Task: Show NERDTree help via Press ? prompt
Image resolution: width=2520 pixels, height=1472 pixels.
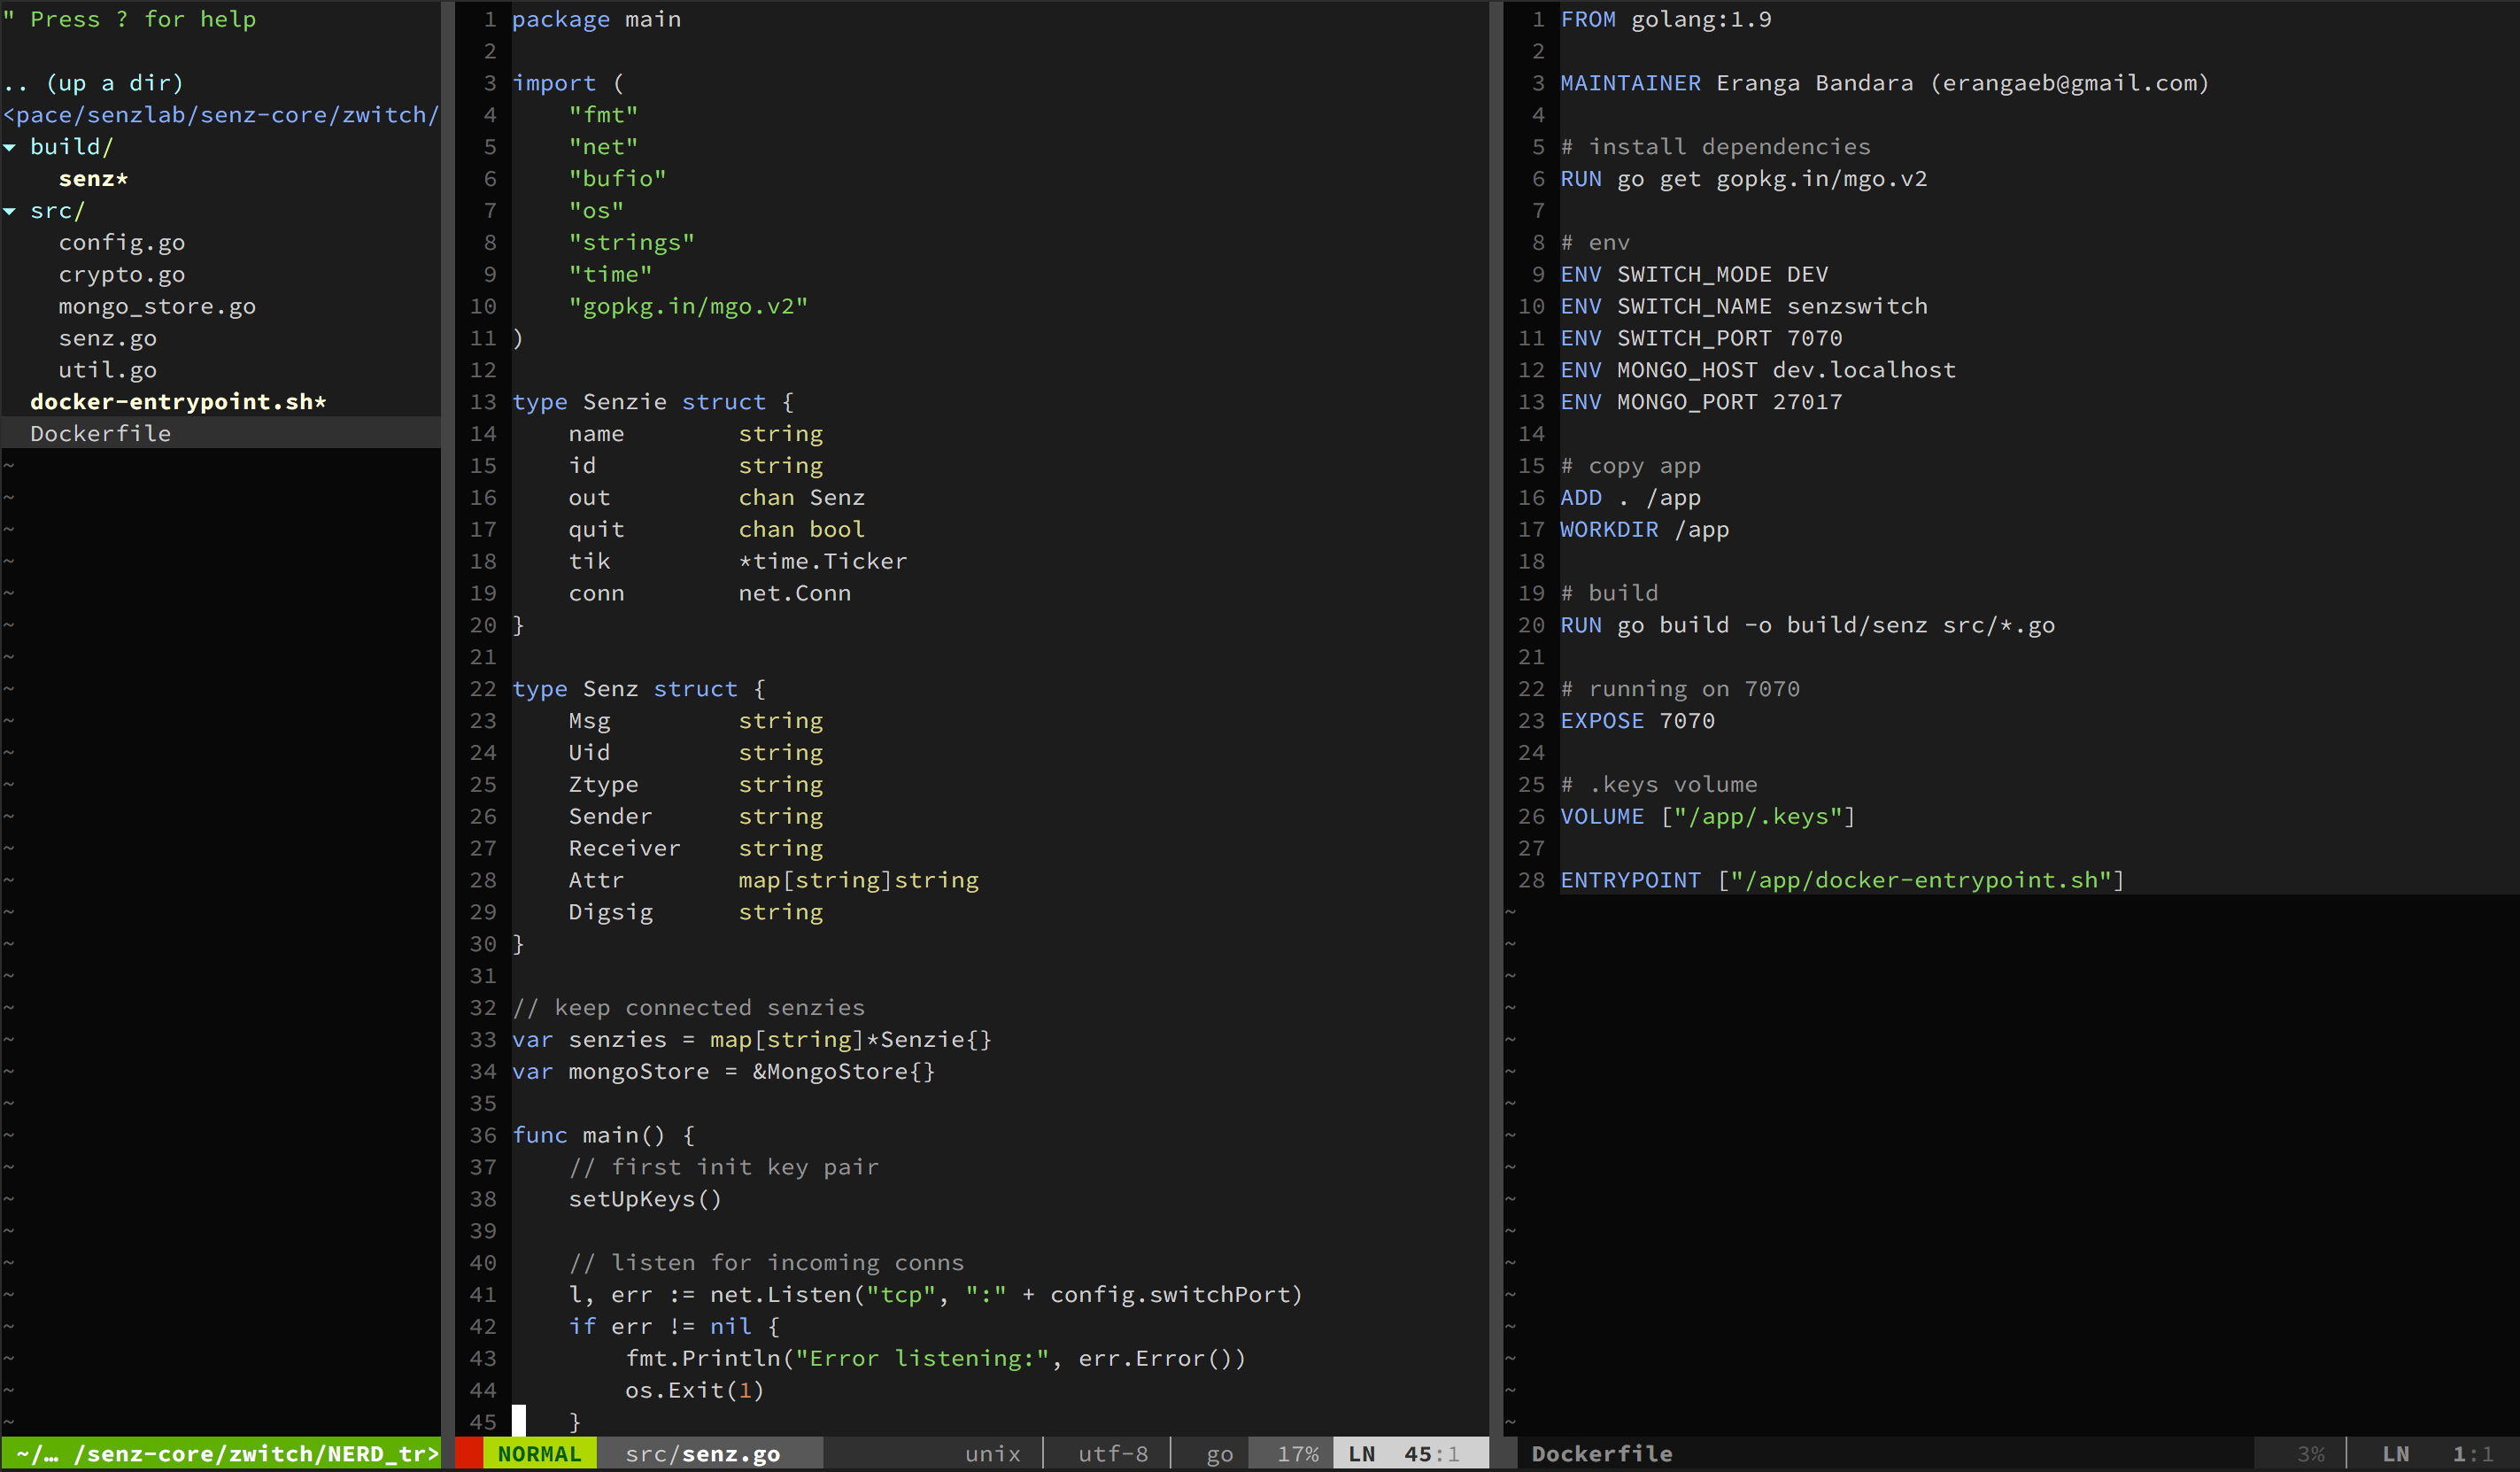Action: 130,19
